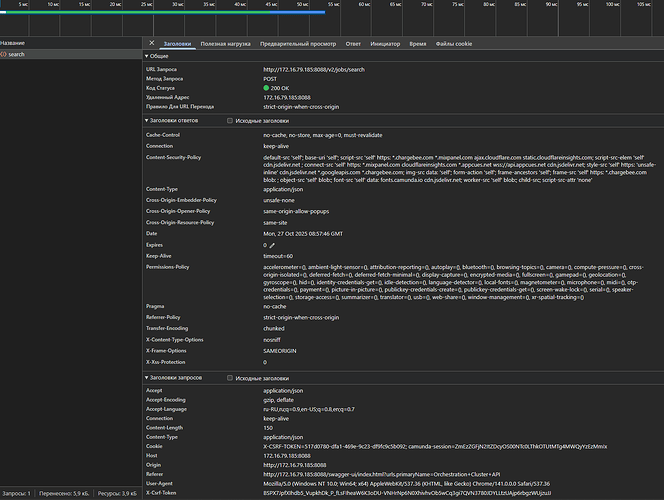Open the Файлы cookie tab
The height and width of the screenshot is (500, 664).
(x=454, y=44)
